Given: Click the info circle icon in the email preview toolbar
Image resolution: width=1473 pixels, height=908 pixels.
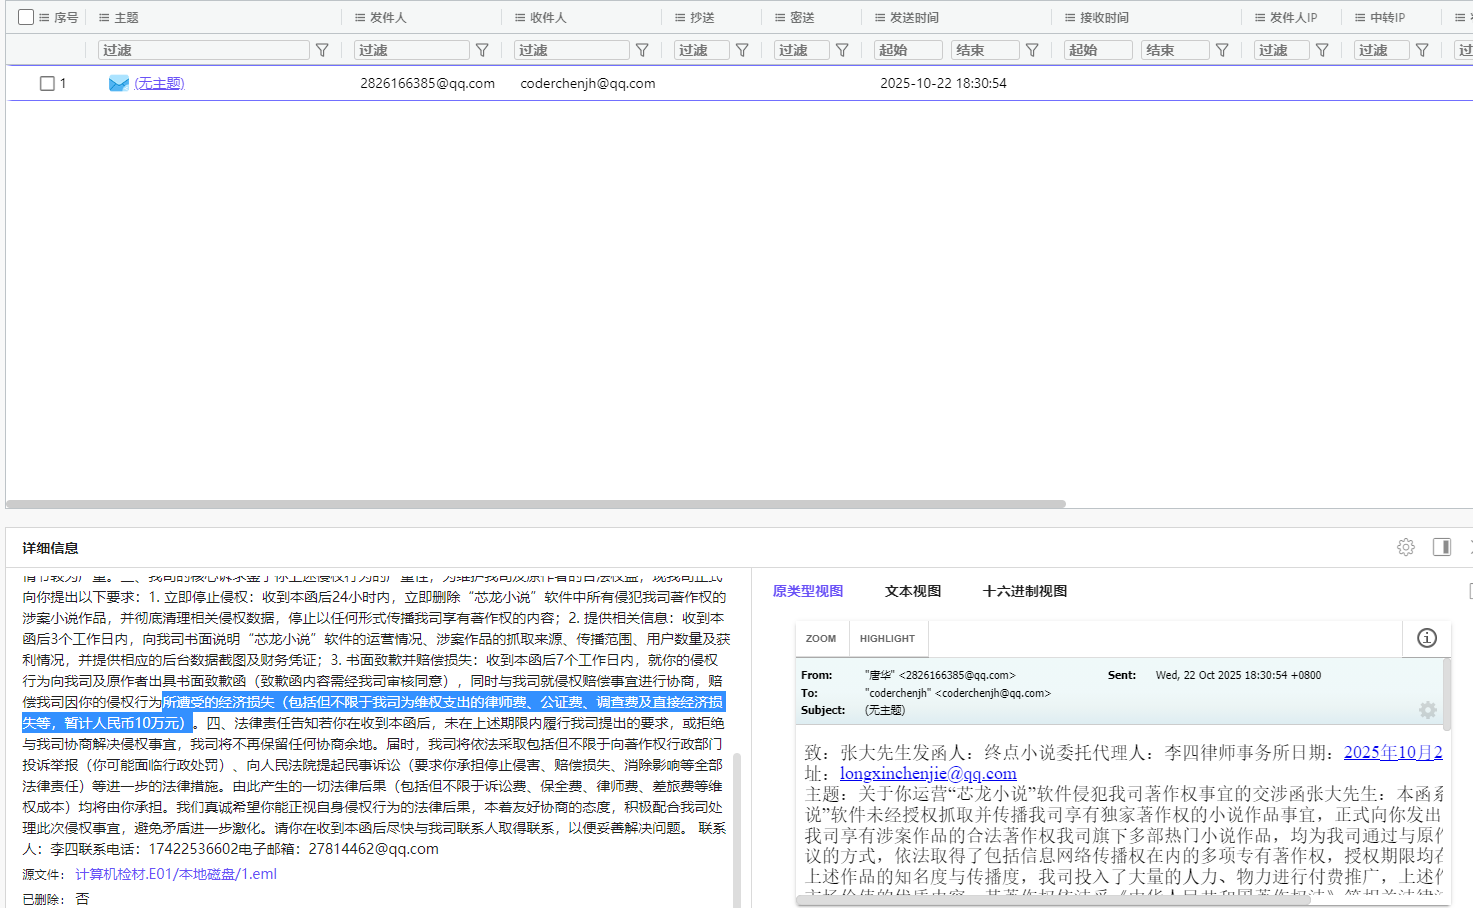Looking at the screenshot, I should (x=1426, y=638).
